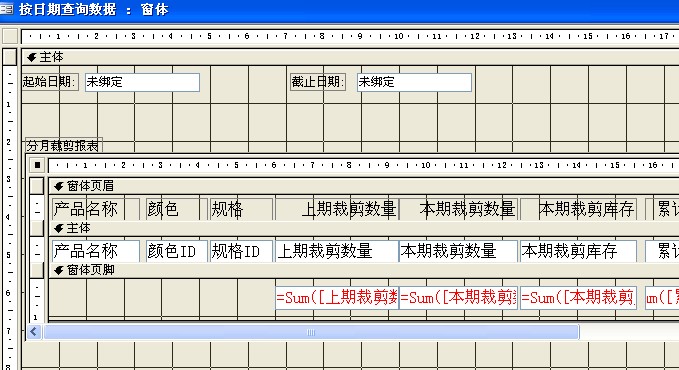Image resolution: width=679 pixels, height=370 pixels.
Task: Click the outer form horizontal ruler
Action: 350,36
